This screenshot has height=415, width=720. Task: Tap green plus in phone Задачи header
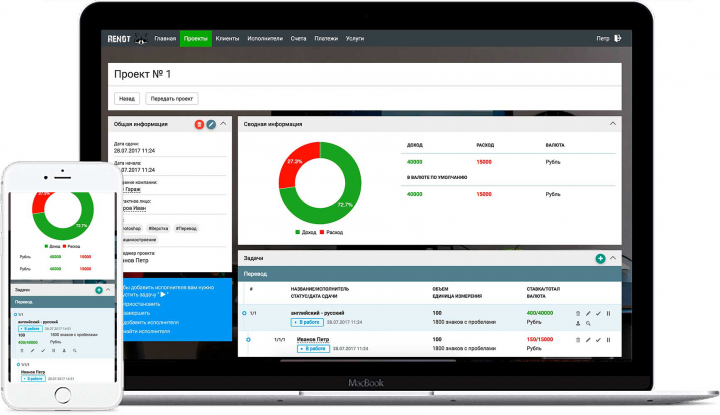coord(99,290)
